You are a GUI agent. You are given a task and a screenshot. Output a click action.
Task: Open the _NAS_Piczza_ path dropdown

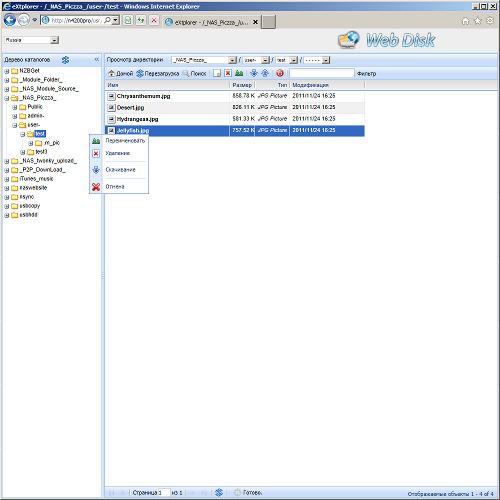click(232, 60)
